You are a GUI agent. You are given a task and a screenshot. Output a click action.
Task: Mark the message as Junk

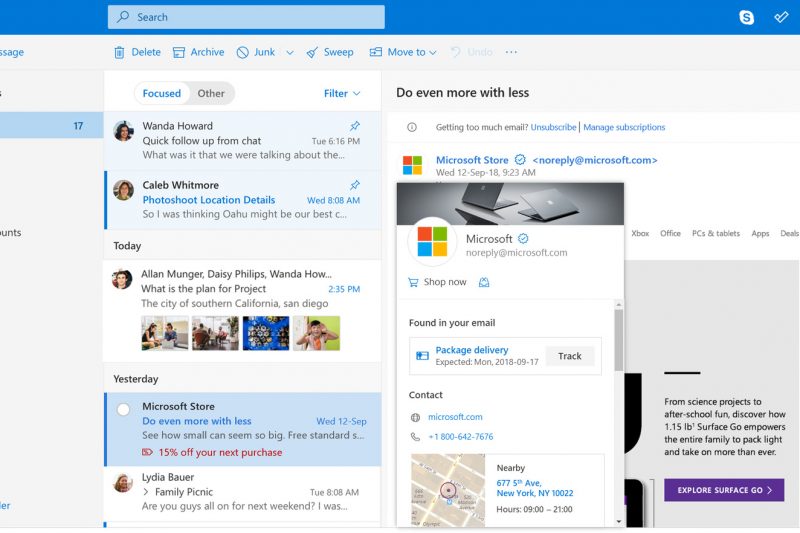(256, 52)
